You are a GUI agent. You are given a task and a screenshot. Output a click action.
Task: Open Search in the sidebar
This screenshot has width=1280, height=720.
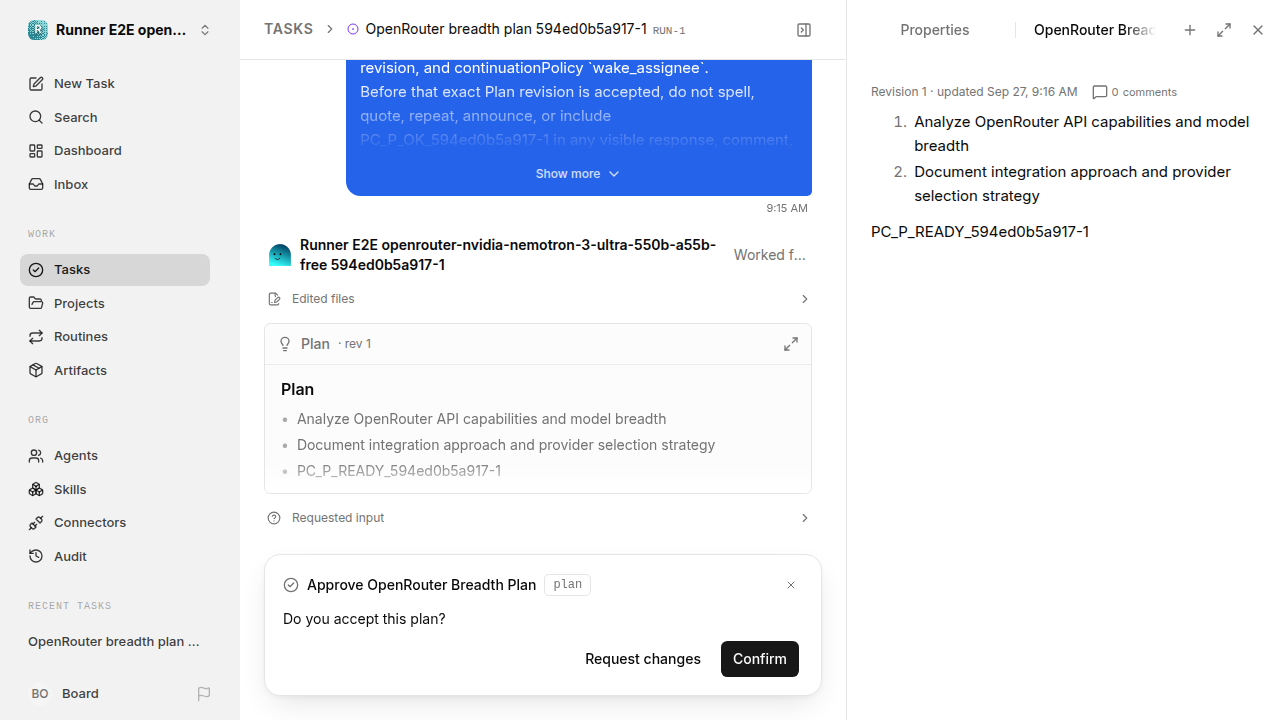pos(115,117)
